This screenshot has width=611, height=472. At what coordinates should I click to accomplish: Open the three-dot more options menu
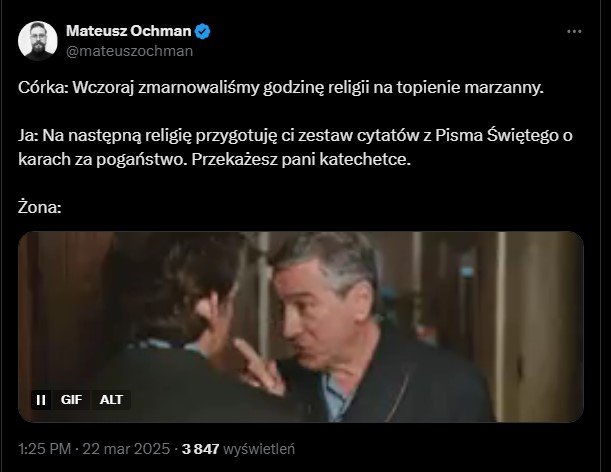[x=574, y=31]
